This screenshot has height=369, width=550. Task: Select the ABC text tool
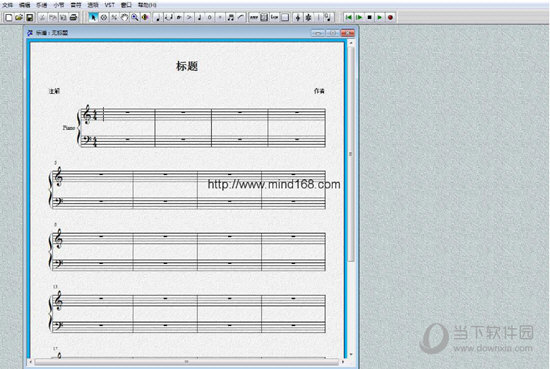pos(254,17)
